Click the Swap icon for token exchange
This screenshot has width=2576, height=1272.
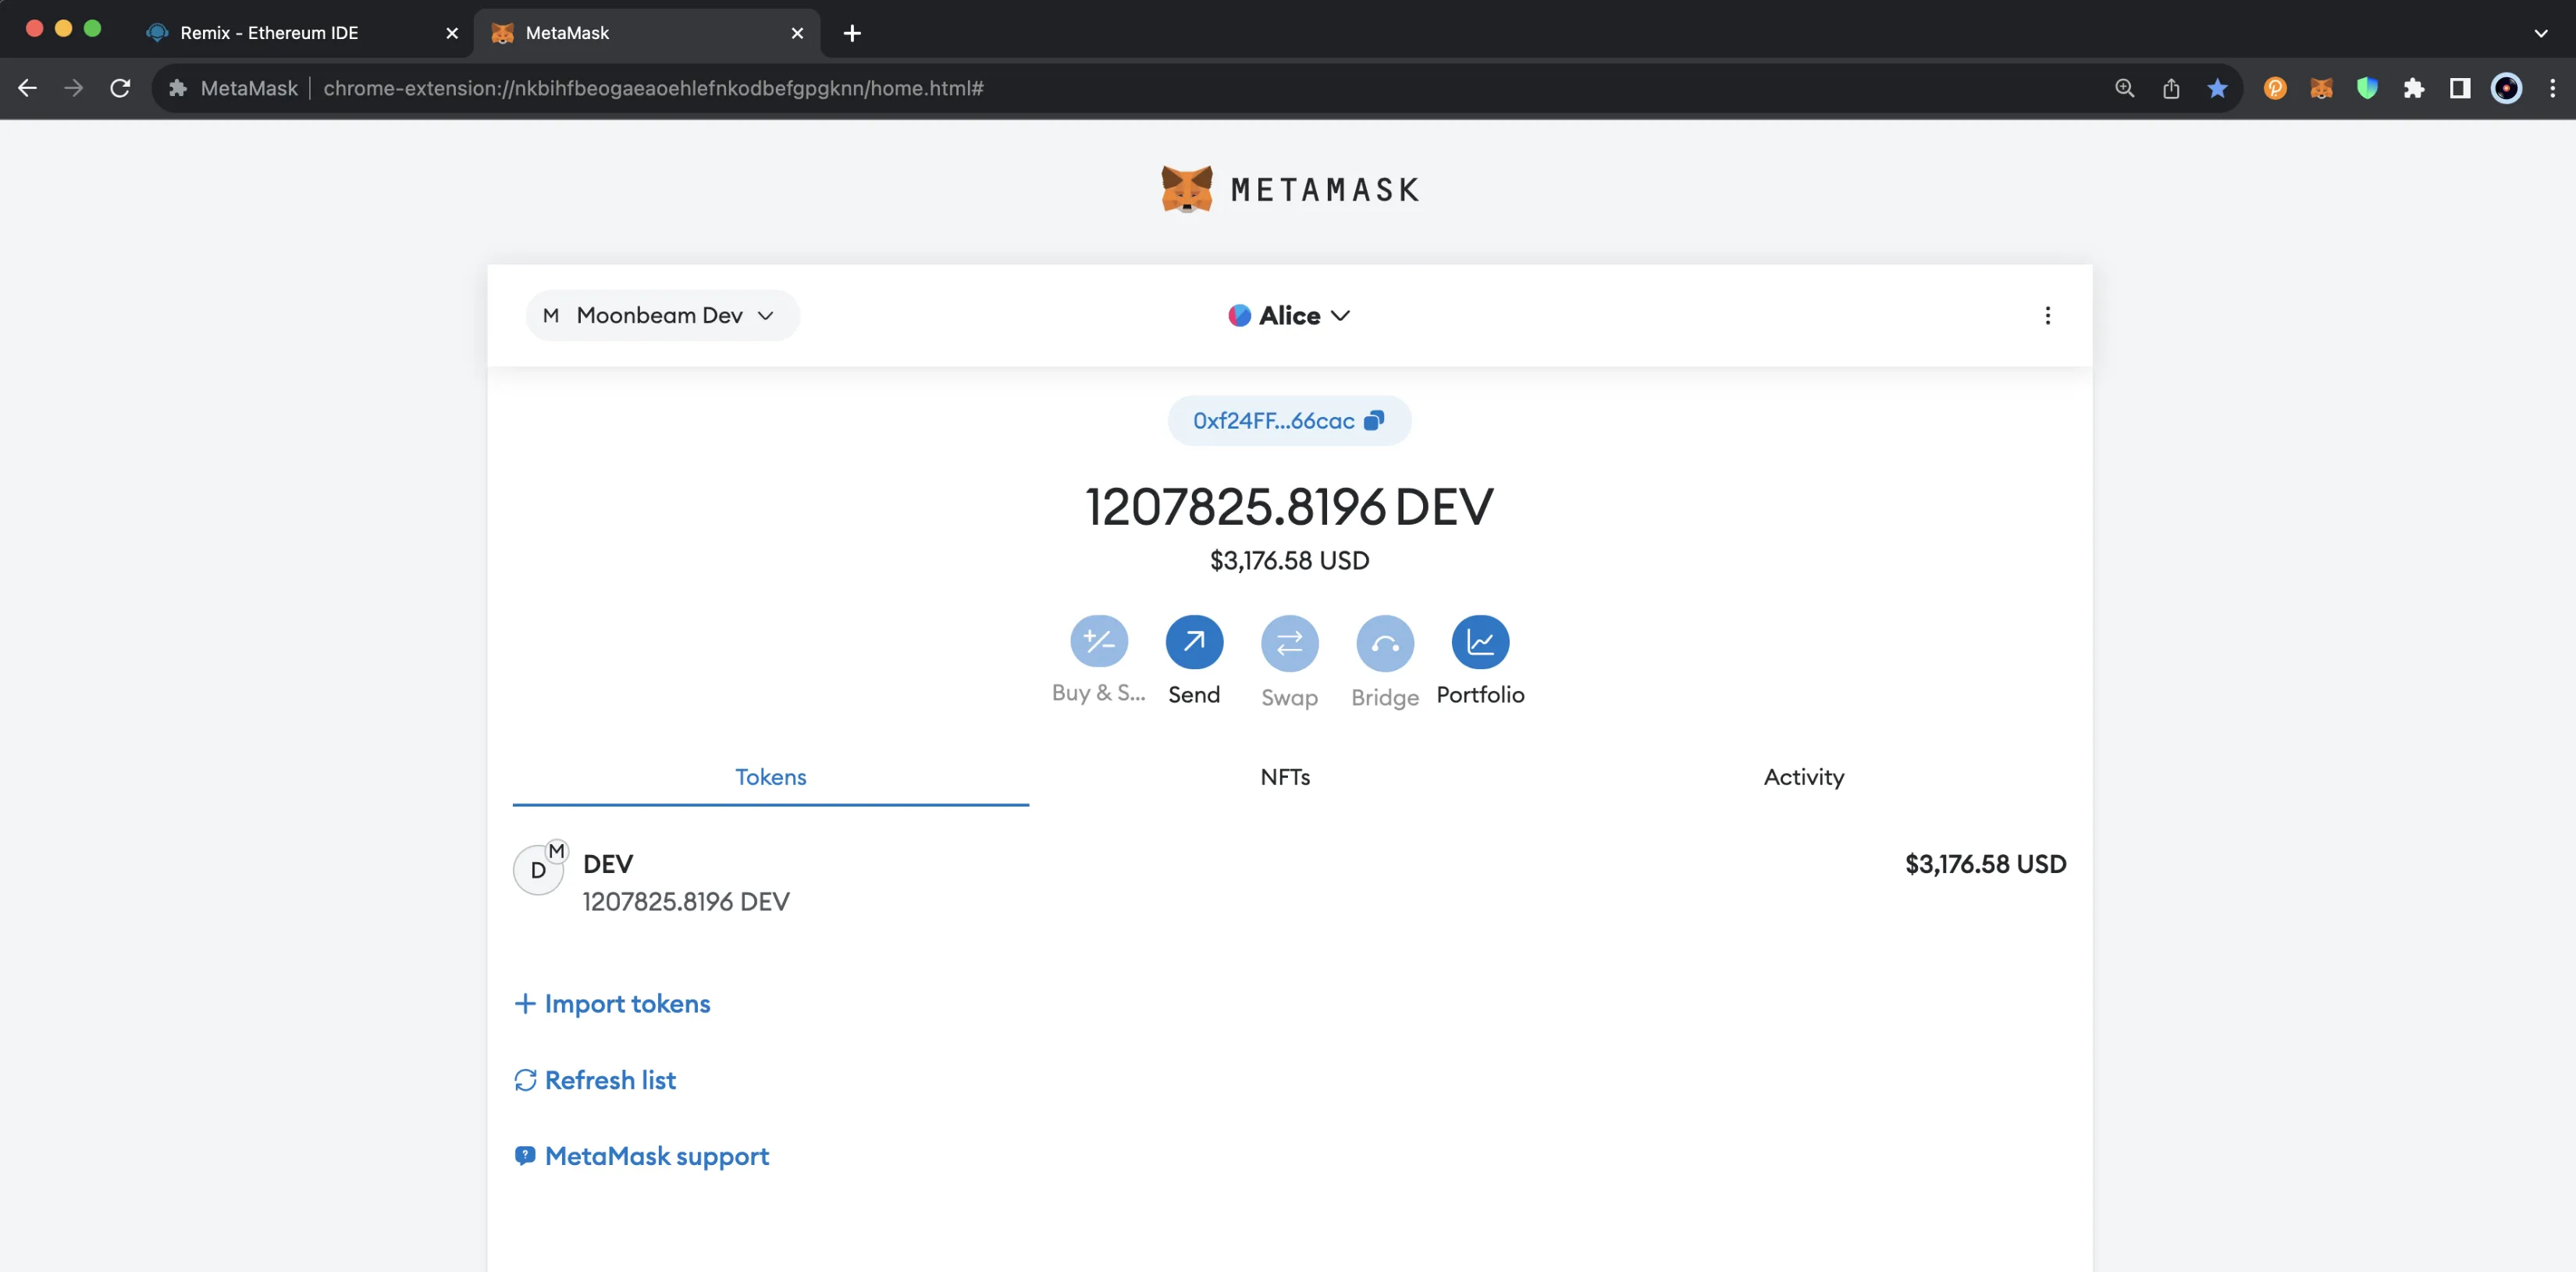1290,643
